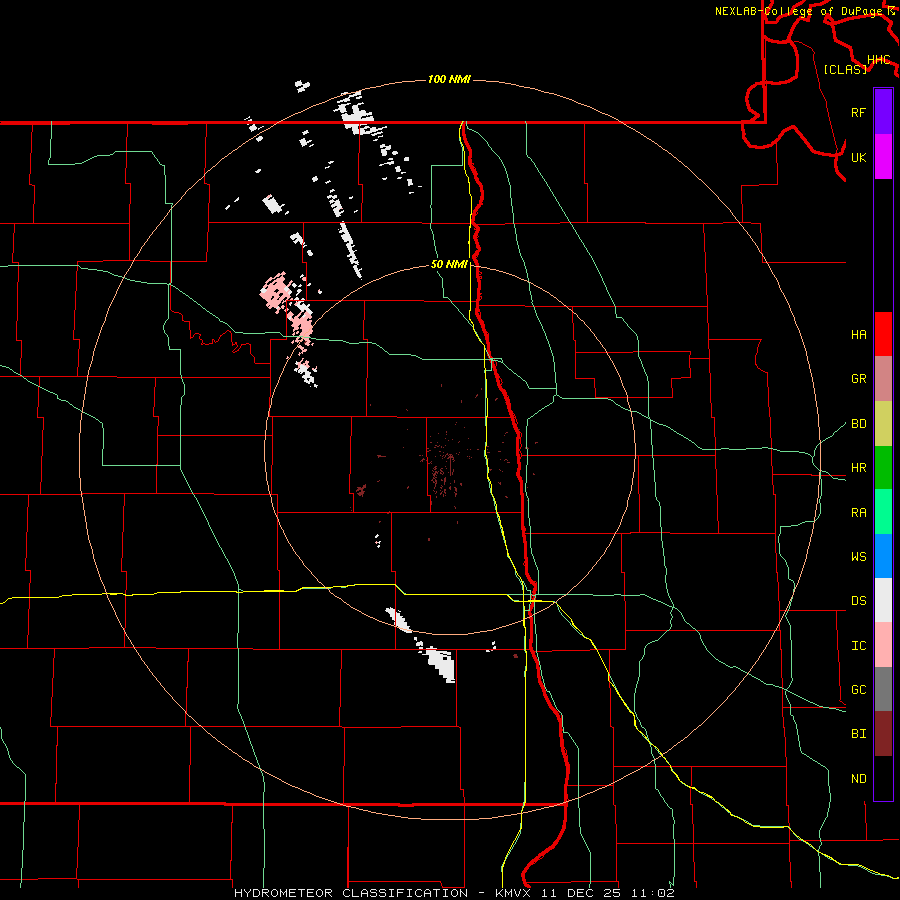Click the 50 NMI range ring label
900x900 pixels.
pyautogui.click(x=449, y=264)
